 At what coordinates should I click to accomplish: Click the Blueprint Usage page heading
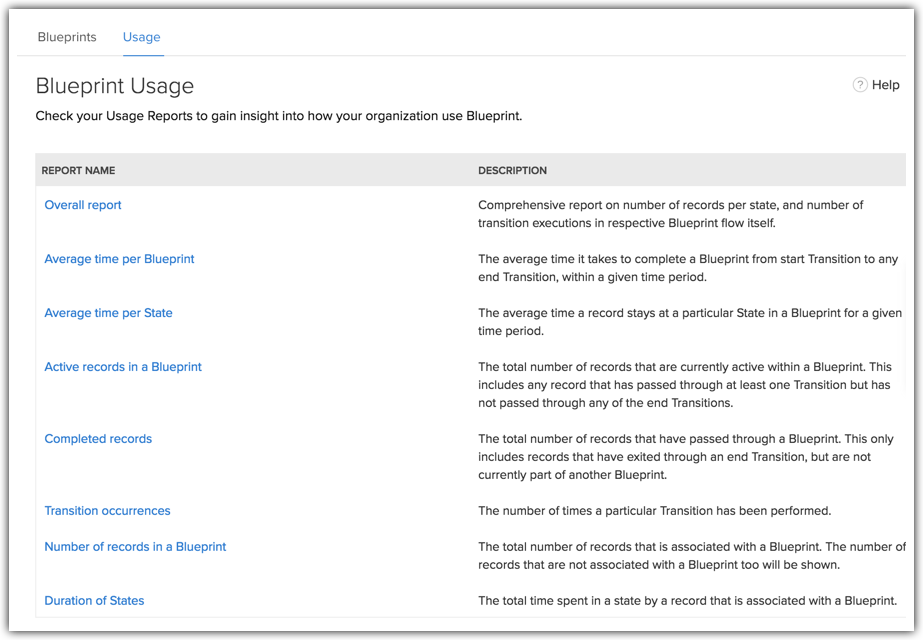[115, 86]
